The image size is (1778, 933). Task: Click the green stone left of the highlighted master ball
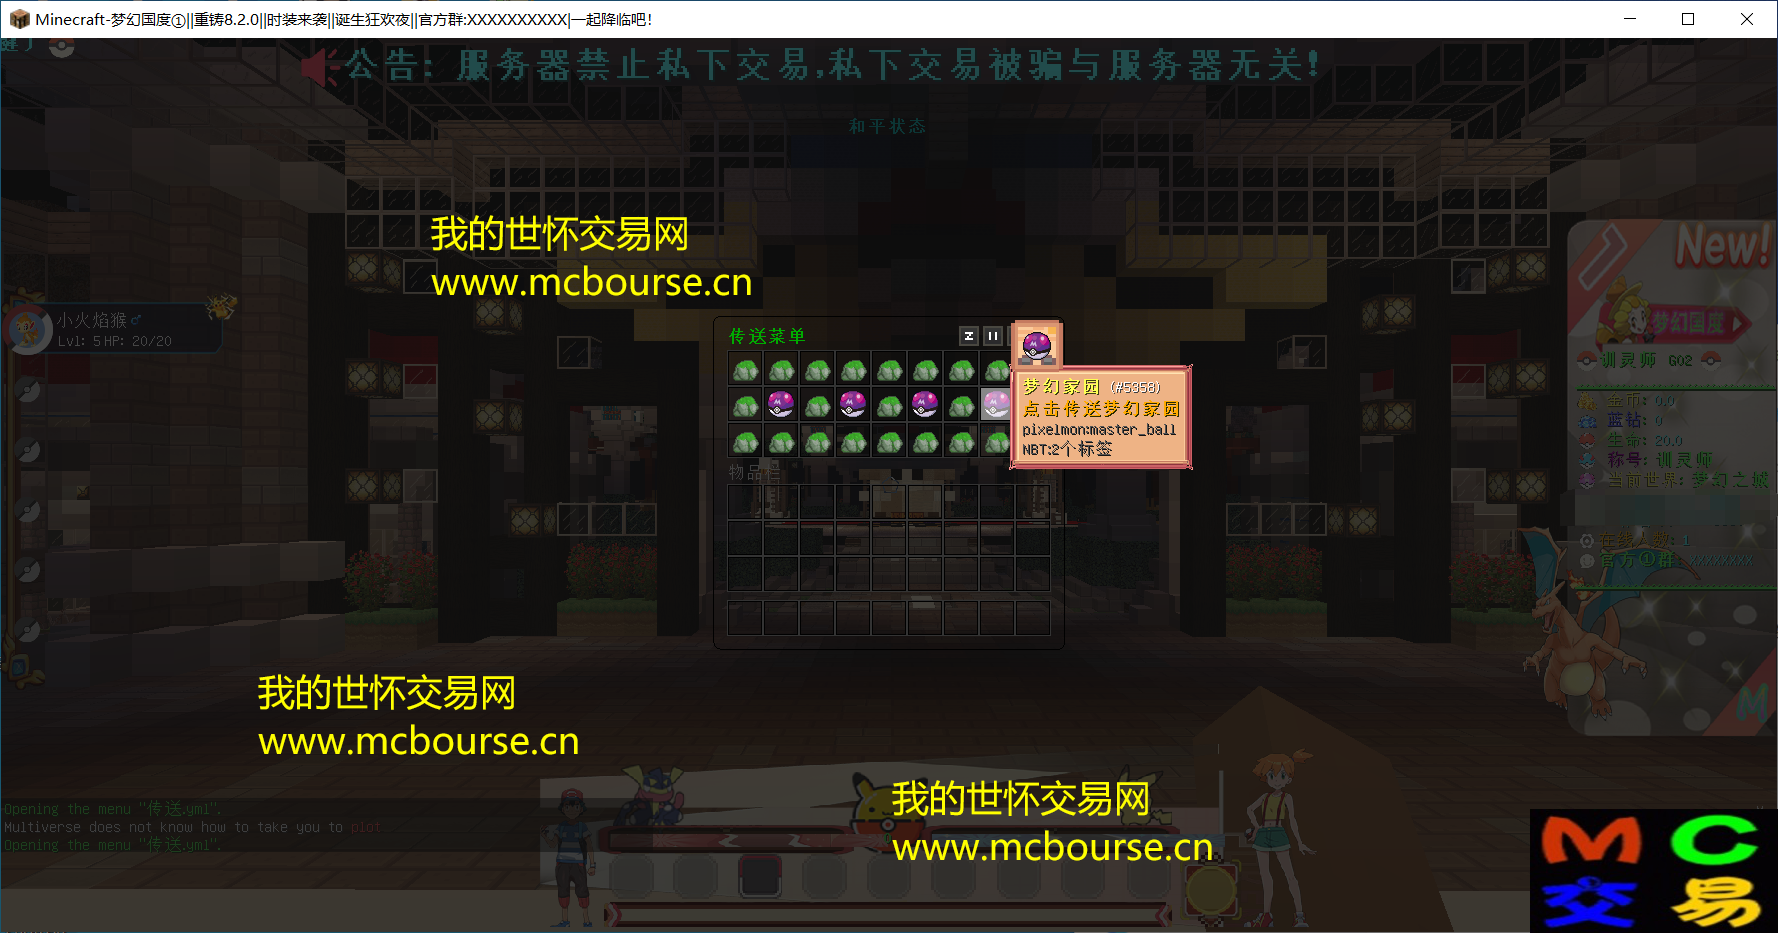961,406
